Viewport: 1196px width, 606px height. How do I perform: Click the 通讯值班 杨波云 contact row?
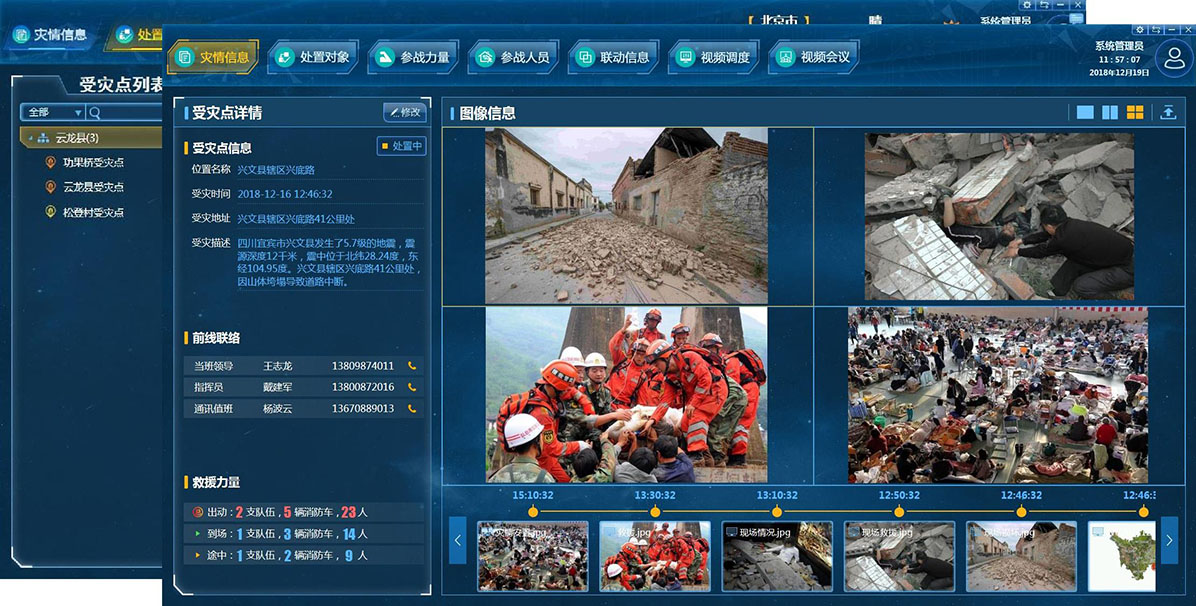click(304, 409)
